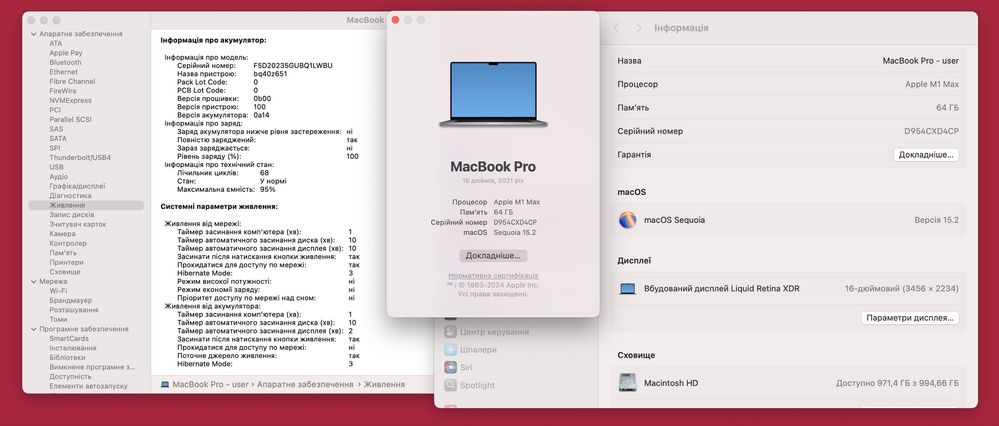The width and height of the screenshot is (999, 426).
Task: Select Fibre Channel entry
Action: click(x=72, y=82)
